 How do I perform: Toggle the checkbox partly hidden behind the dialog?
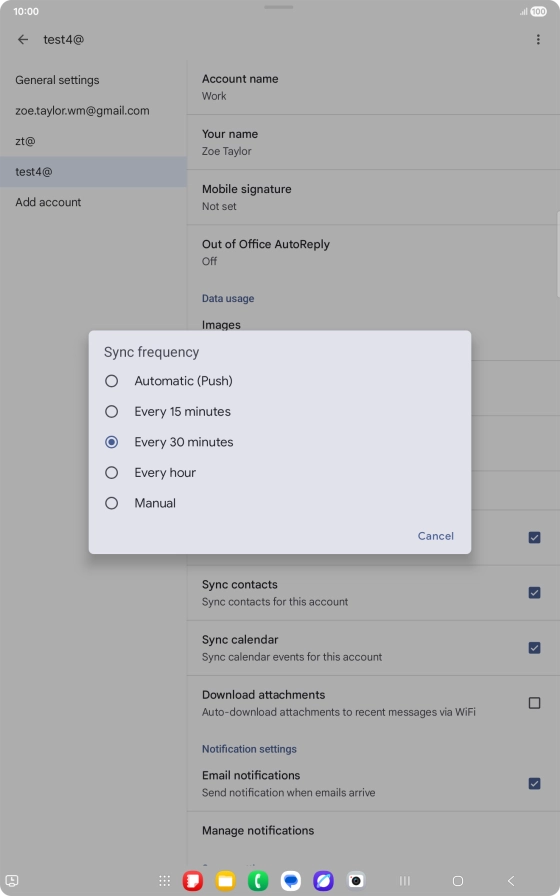tap(534, 537)
